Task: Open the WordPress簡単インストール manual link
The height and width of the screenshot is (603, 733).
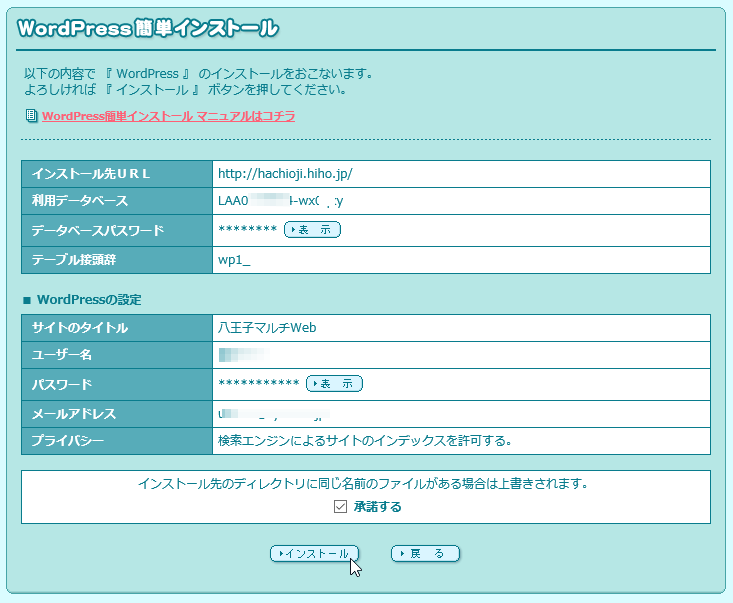Action: 168,116
